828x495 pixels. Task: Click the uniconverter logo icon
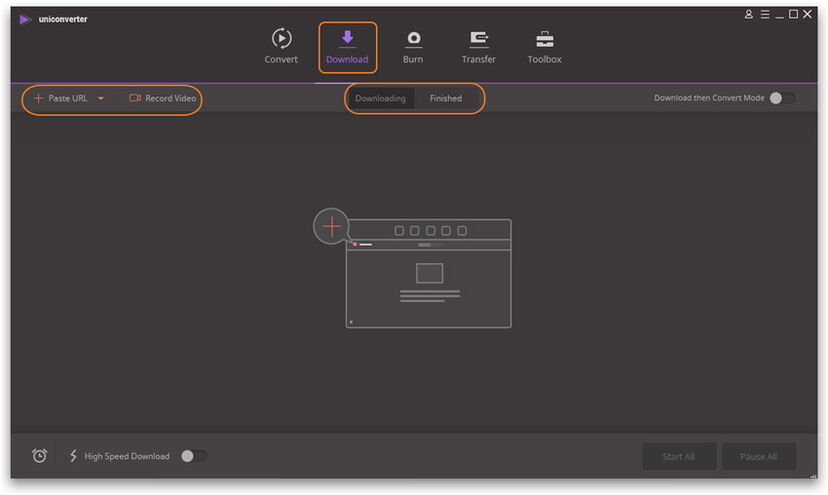pyautogui.click(x=24, y=20)
